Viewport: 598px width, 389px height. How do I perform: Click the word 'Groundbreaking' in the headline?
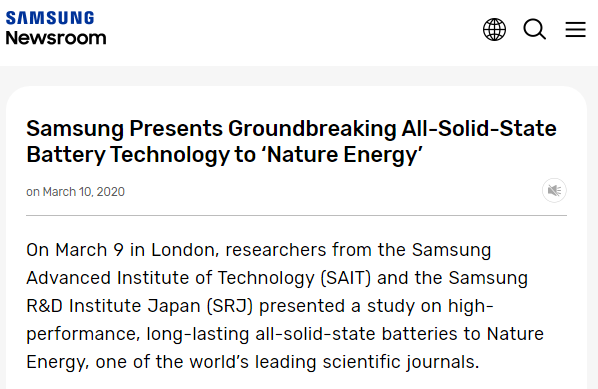pyautogui.click(x=312, y=129)
